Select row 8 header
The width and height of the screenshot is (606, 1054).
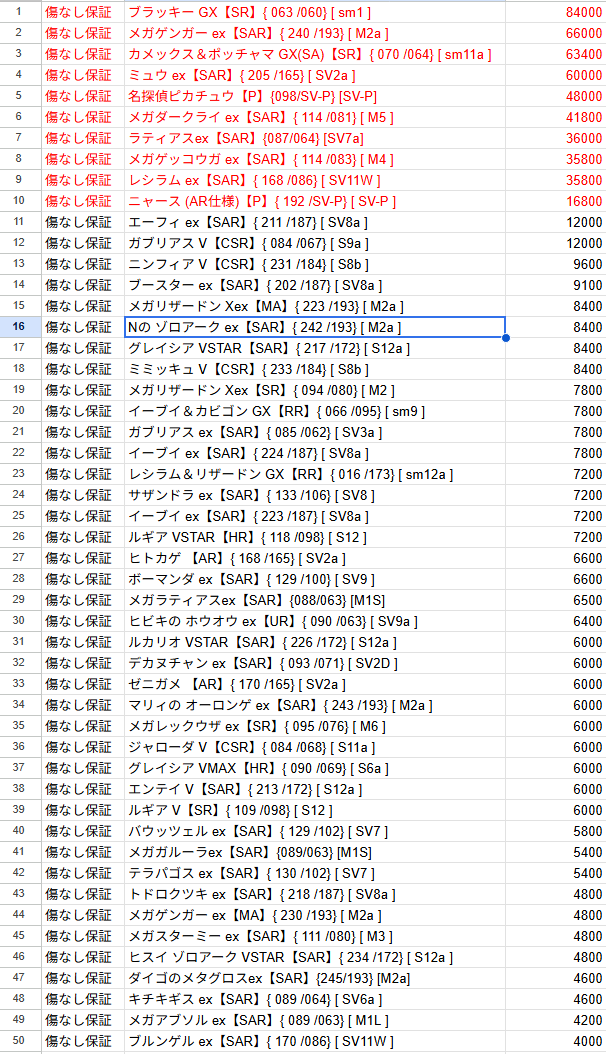(x=19, y=159)
